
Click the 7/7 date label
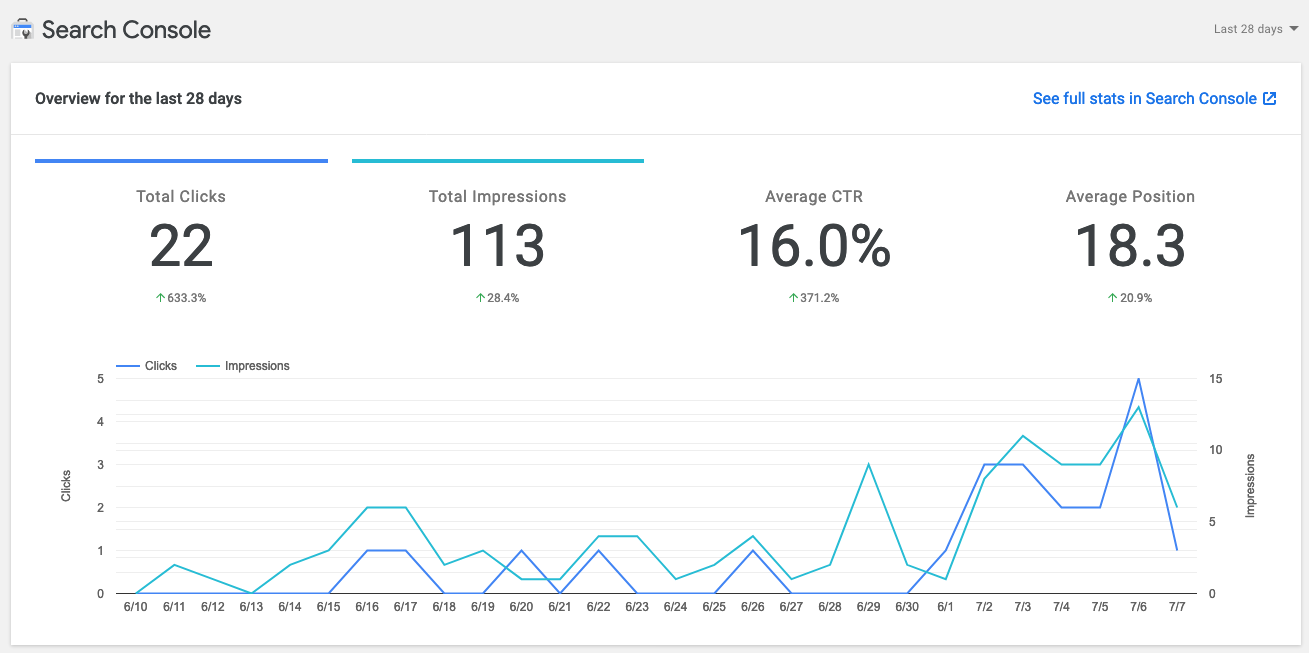pyautogui.click(x=1177, y=607)
